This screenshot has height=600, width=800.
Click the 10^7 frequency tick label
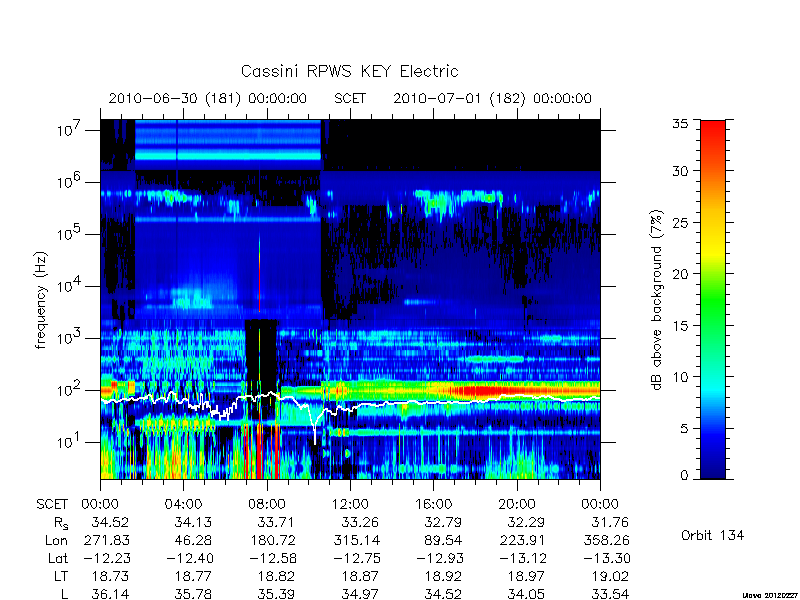coord(70,130)
